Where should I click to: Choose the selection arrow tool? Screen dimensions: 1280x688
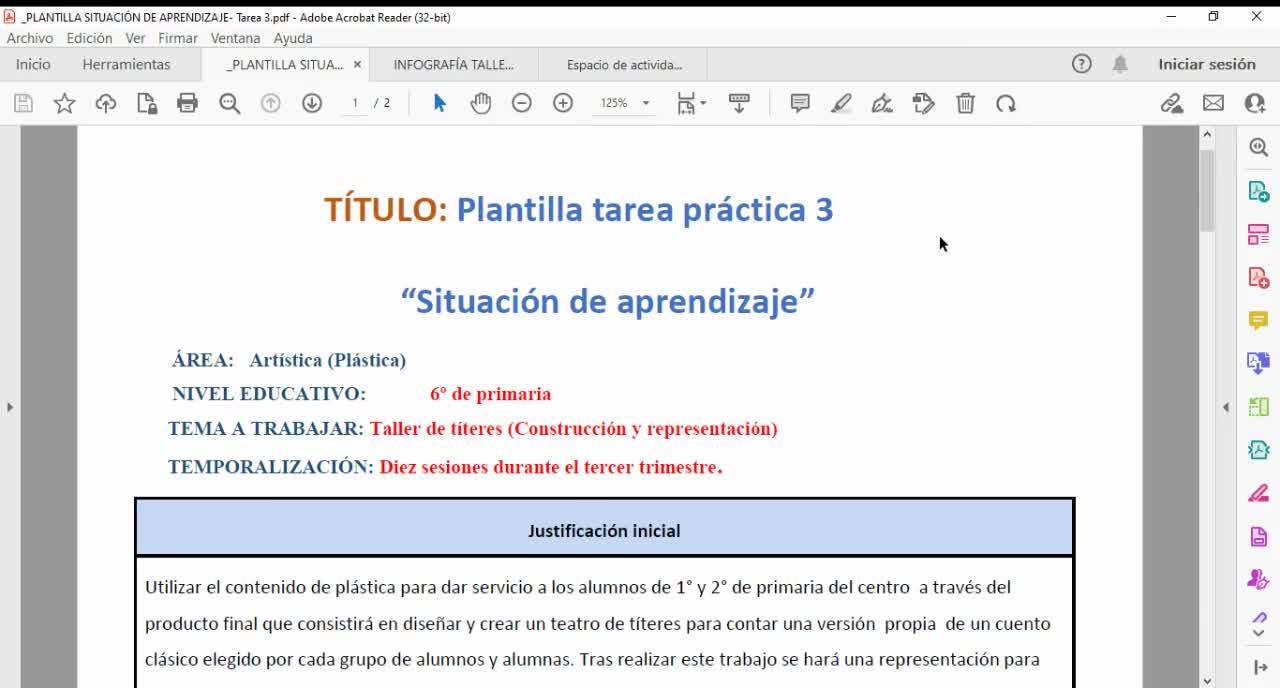coord(439,103)
